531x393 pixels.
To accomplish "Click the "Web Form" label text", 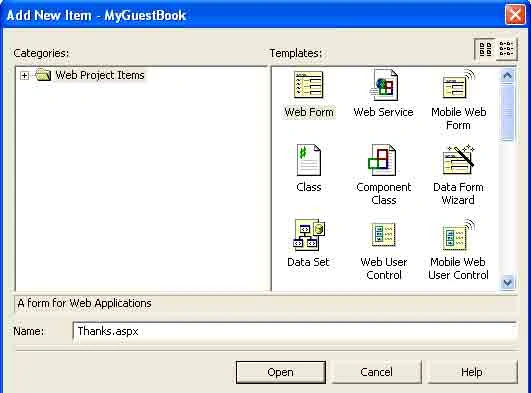I will point(309,112).
